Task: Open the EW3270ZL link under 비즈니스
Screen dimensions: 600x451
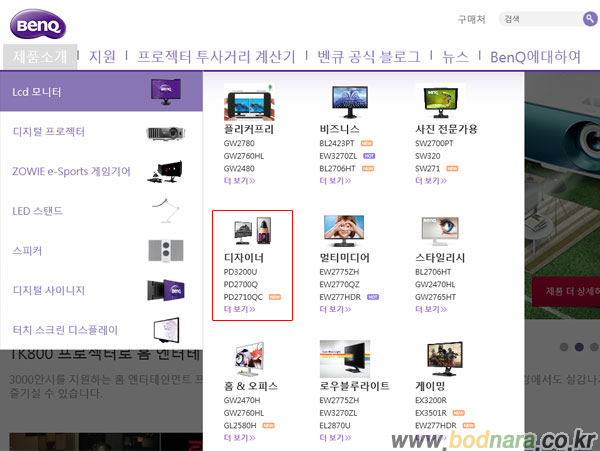Action: point(338,156)
